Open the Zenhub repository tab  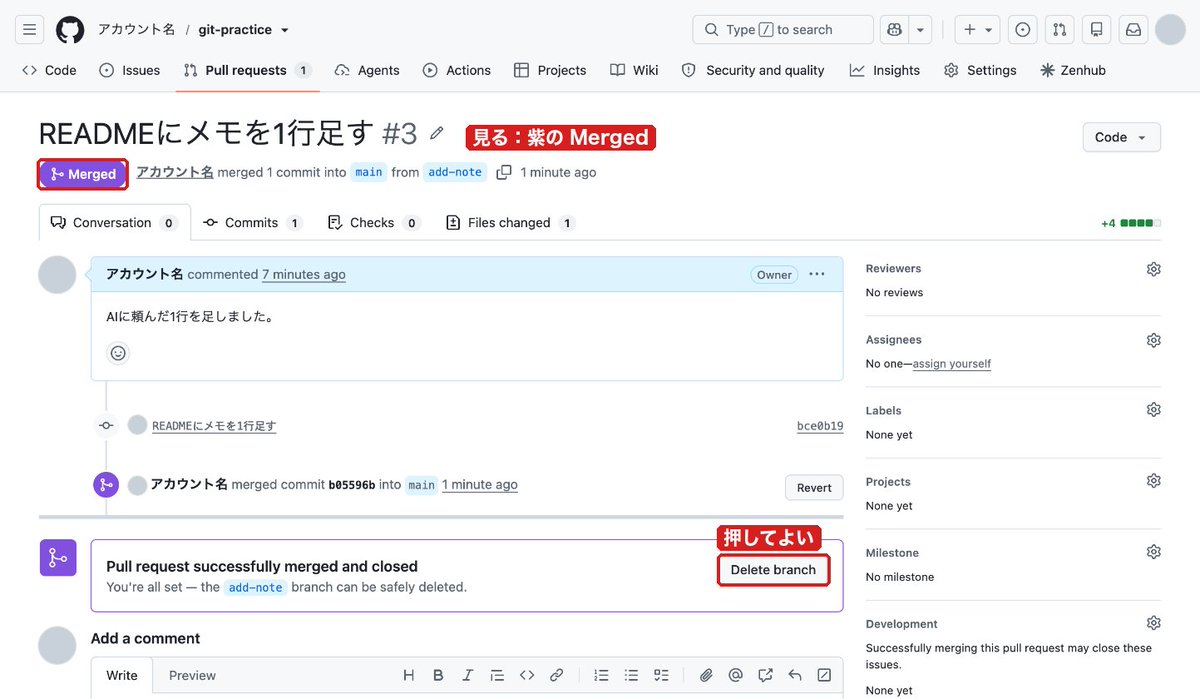1073,70
